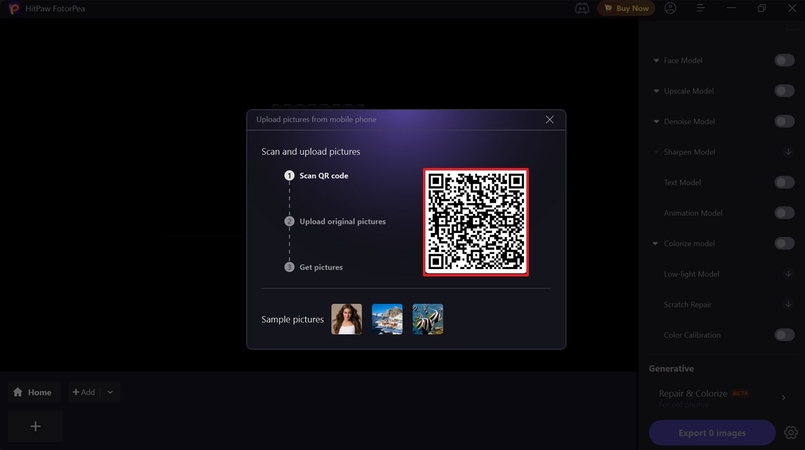Image resolution: width=805 pixels, height=450 pixels.
Task: Select the Scratch Repair label
Action: click(x=687, y=304)
